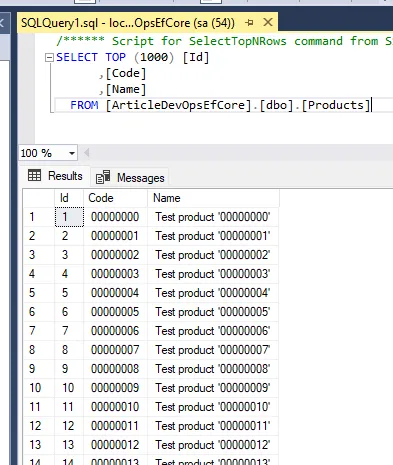Viewport: 393px width, 465px height.
Task: Select row header number 4
Action: [x=39, y=274]
